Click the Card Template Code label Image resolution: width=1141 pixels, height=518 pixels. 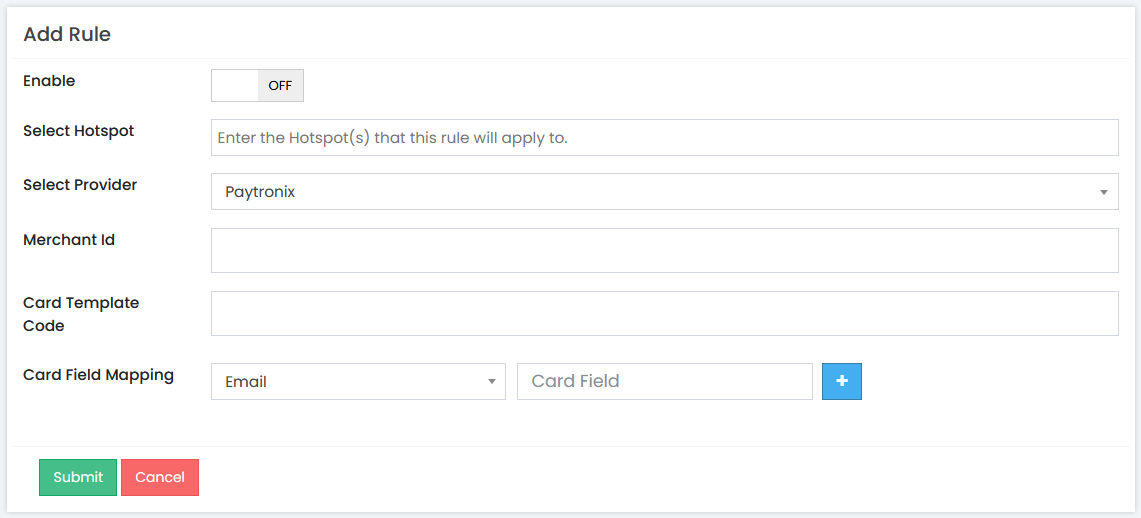point(81,314)
